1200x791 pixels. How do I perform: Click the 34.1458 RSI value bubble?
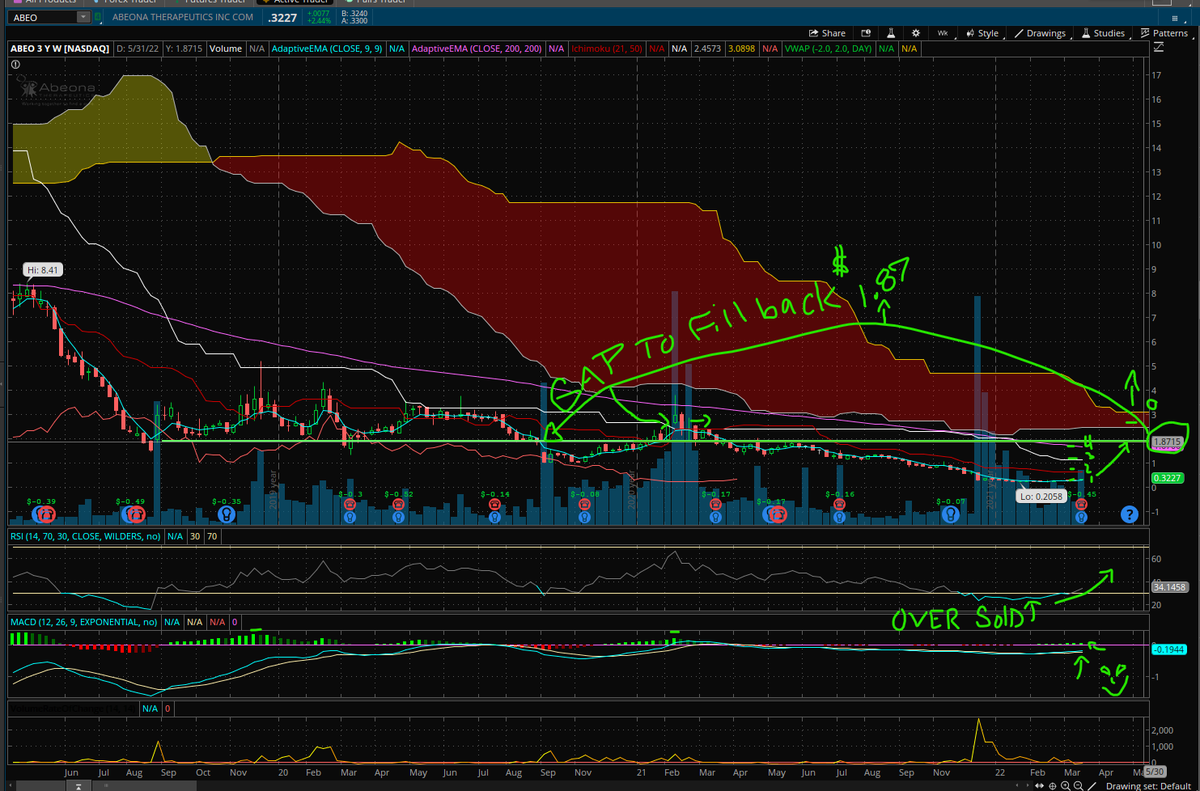pyautogui.click(x=1168, y=586)
